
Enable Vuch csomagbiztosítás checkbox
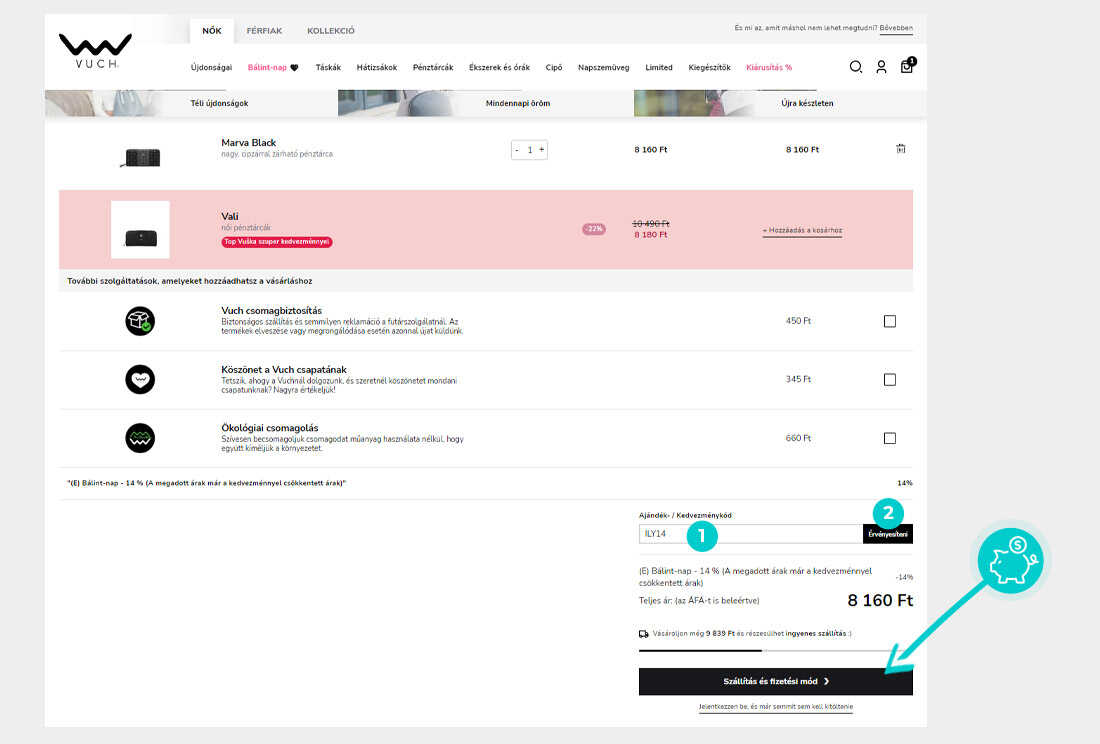890,321
